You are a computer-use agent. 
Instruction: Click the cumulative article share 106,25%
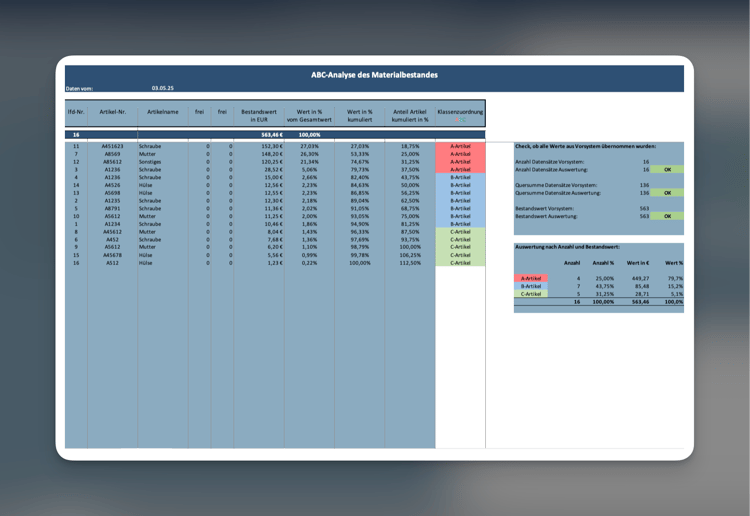(x=410, y=255)
